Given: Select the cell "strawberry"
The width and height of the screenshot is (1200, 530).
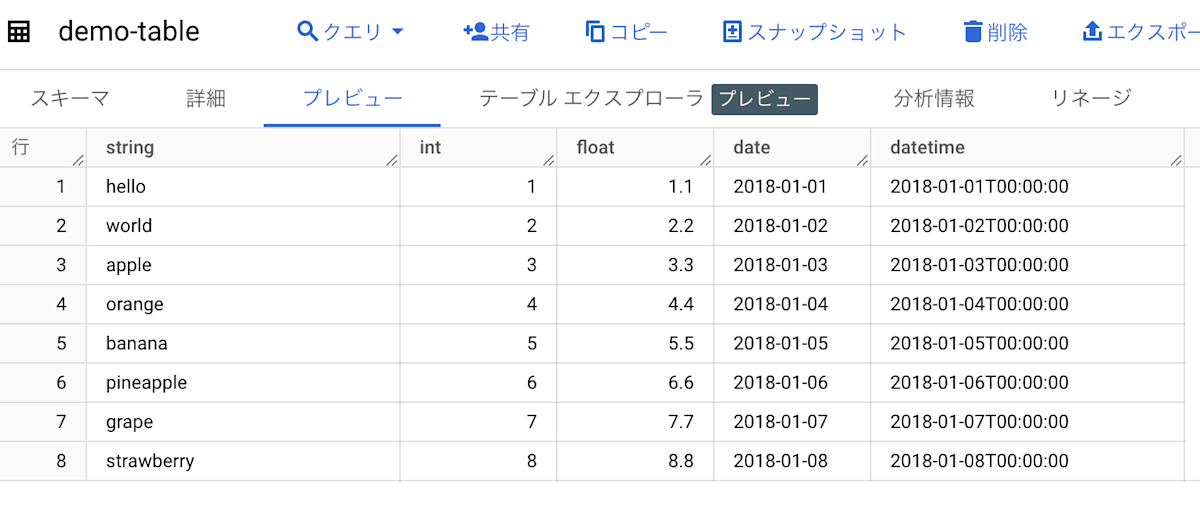Looking at the screenshot, I should (x=243, y=461).
